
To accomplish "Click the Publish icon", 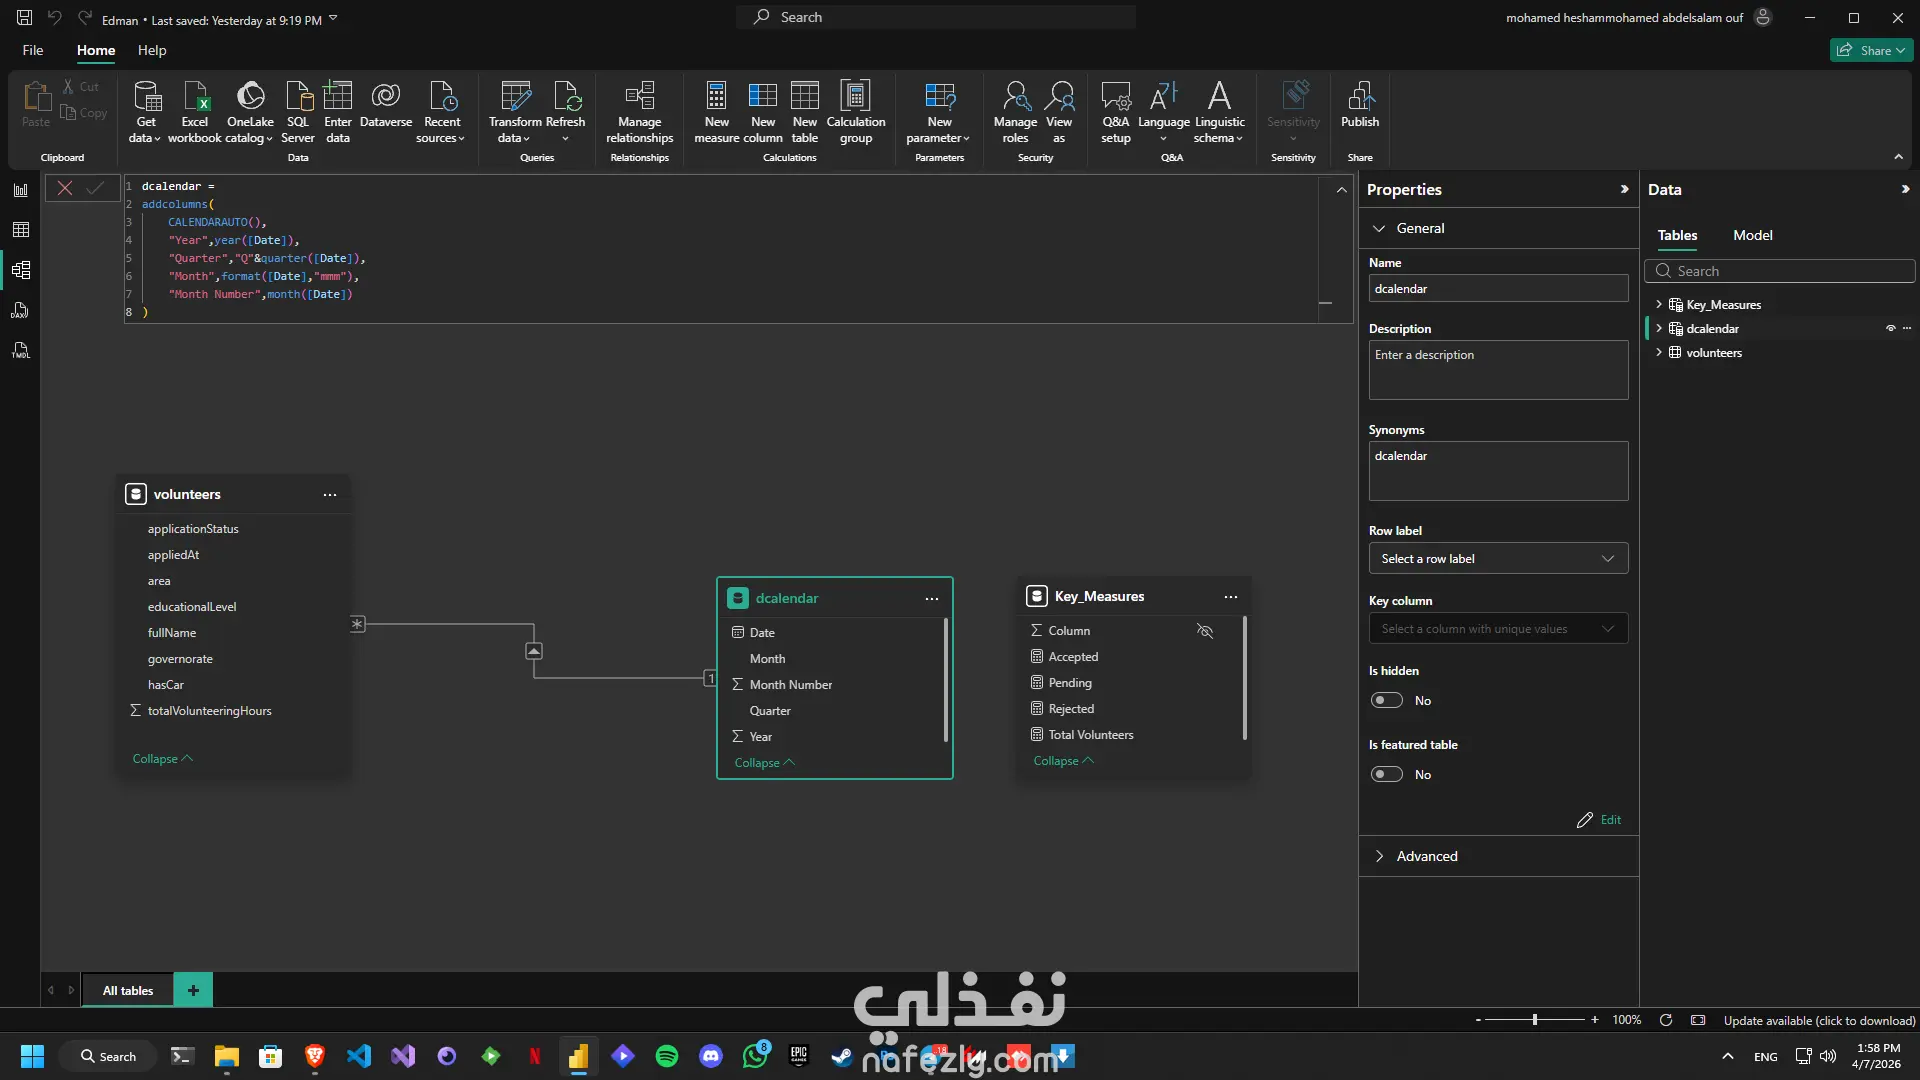I will coord(1359,97).
